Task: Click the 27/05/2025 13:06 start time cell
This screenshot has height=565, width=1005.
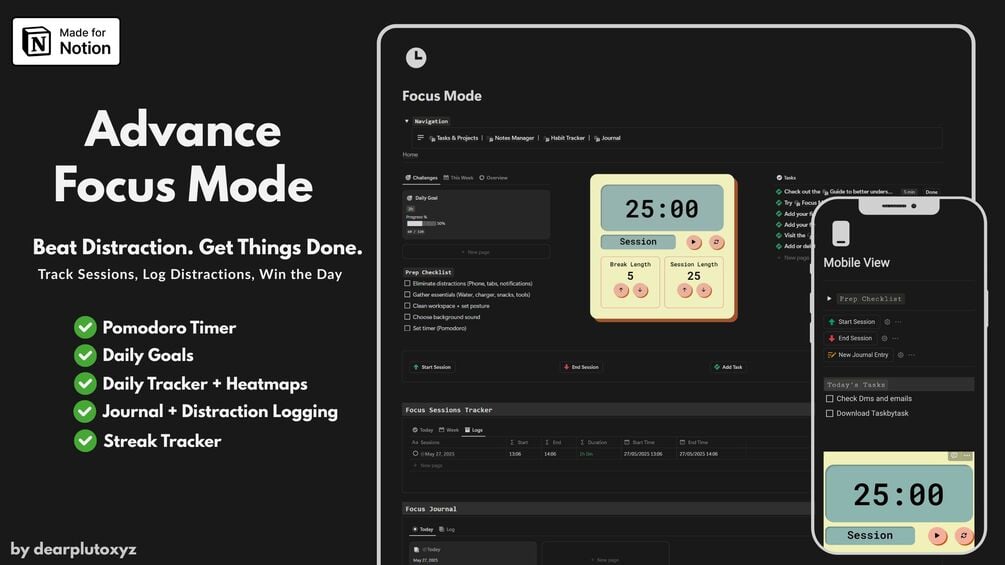Action: point(643,454)
